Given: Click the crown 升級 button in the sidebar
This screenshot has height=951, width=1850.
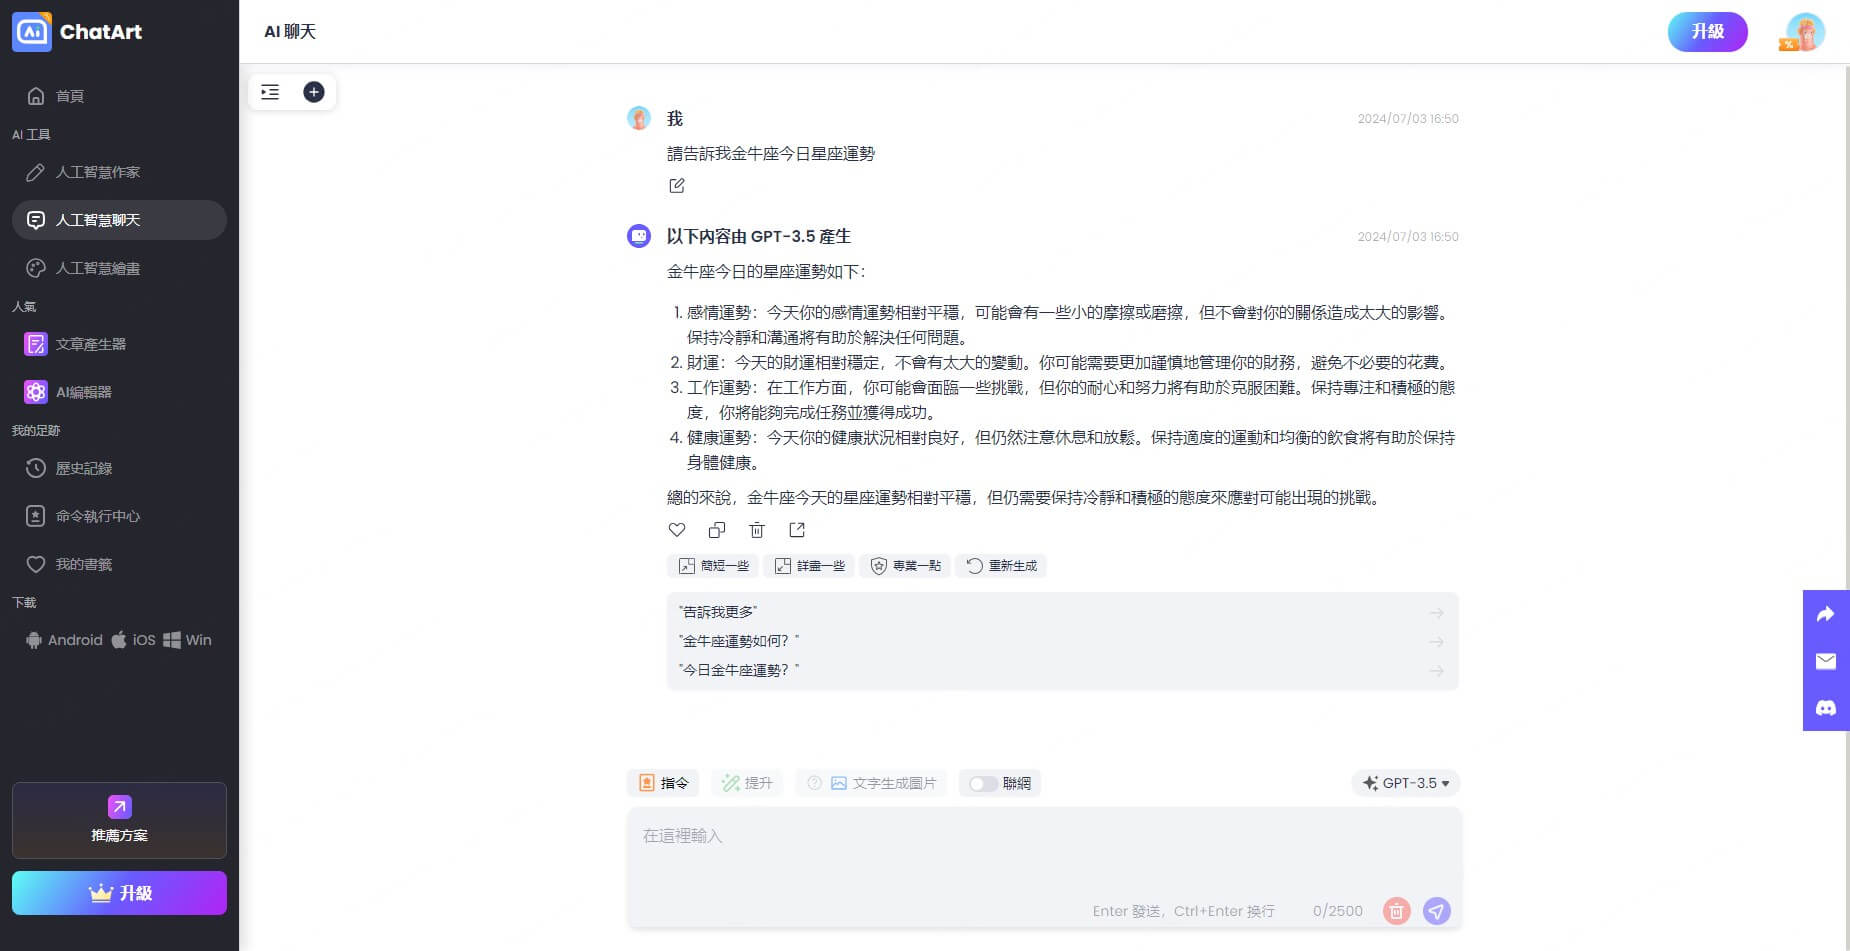Looking at the screenshot, I should point(119,893).
